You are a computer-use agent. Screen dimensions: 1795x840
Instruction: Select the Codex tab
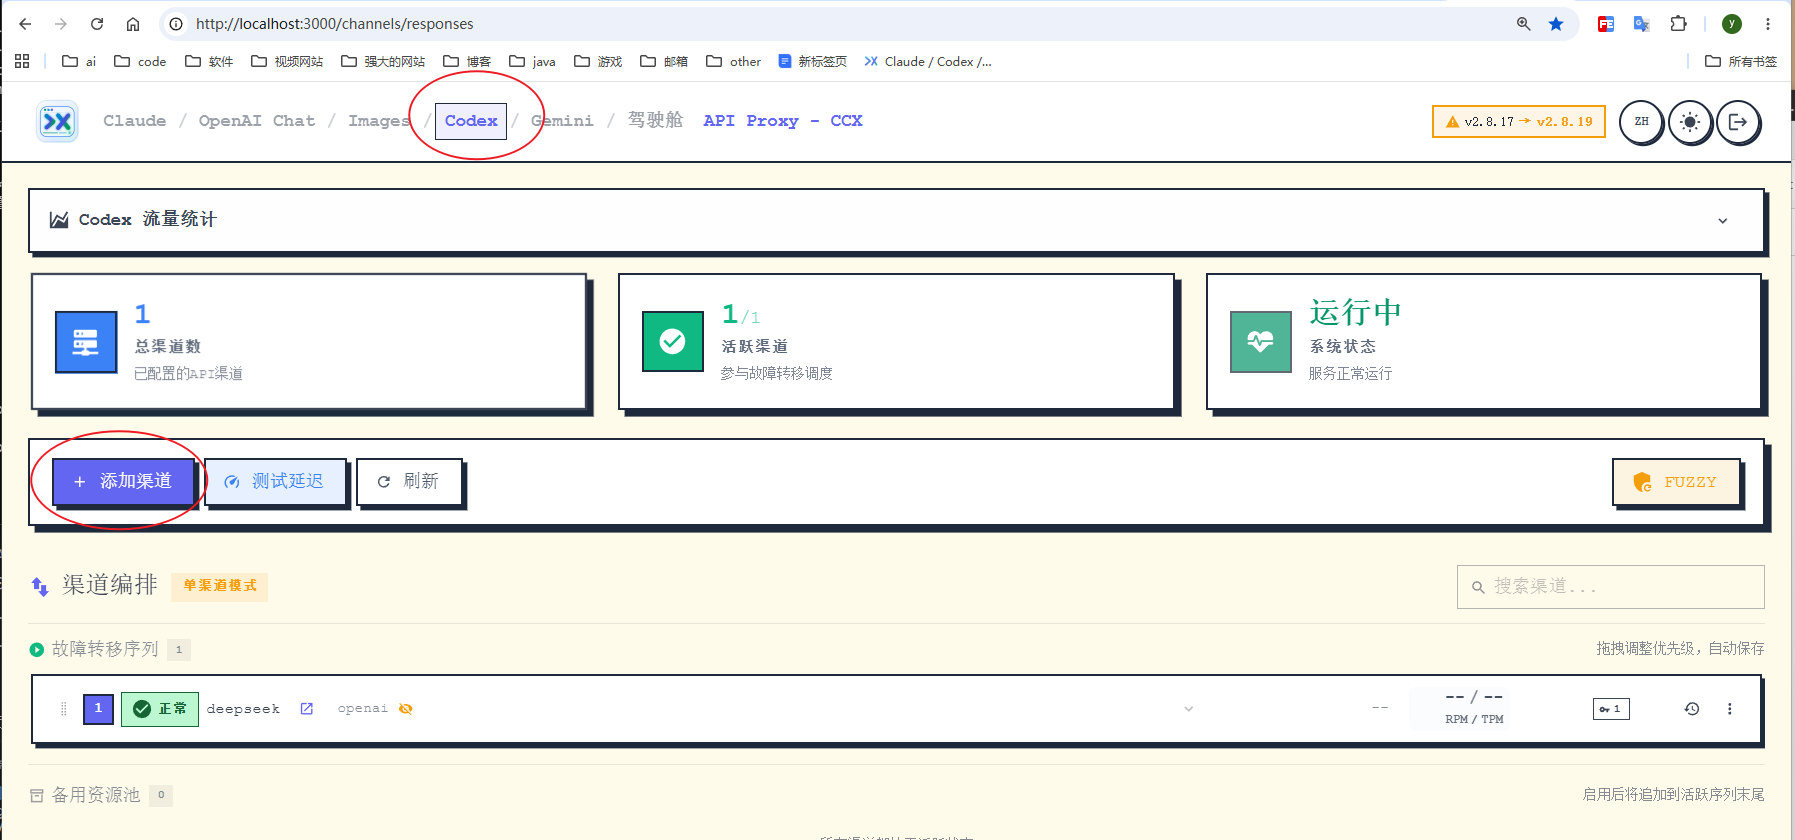471,121
